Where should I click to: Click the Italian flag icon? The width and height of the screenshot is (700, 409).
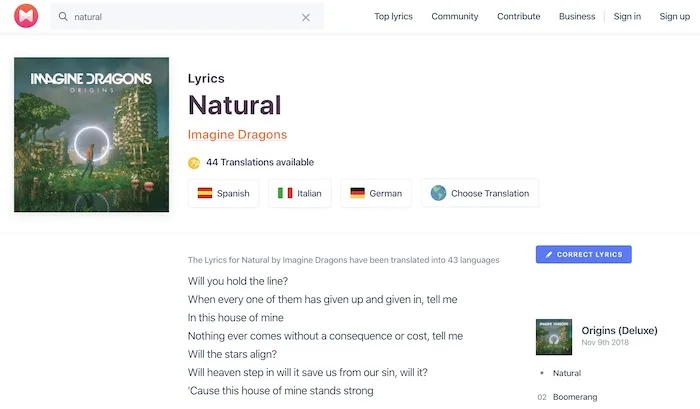pyautogui.click(x=285, y=193)
